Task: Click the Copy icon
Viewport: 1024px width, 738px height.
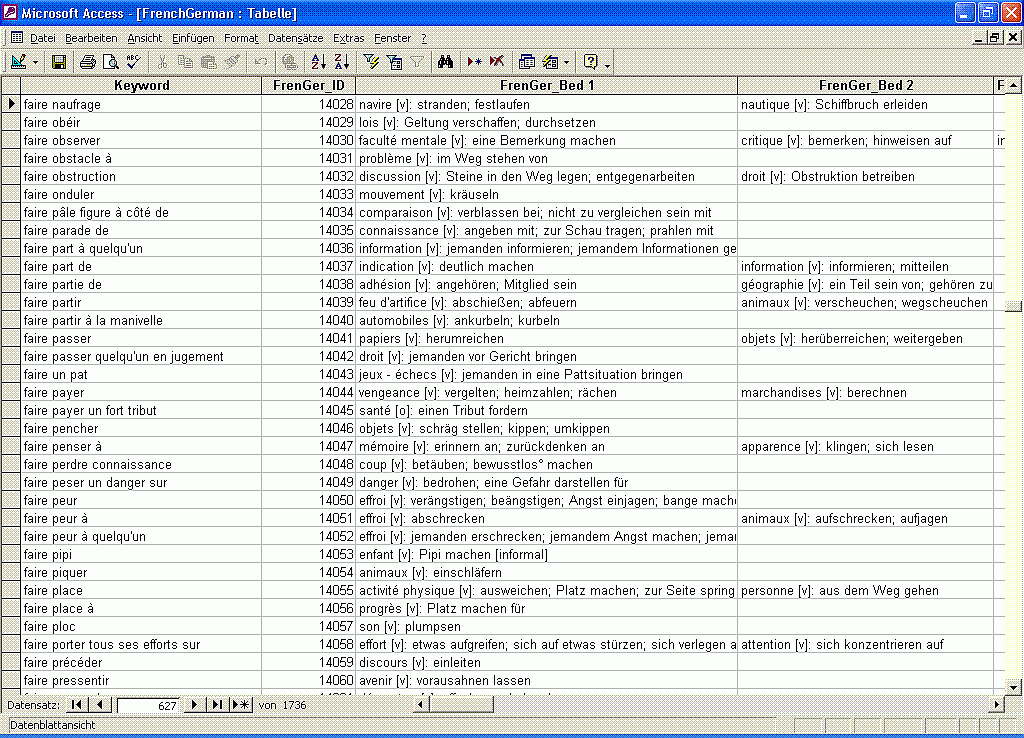Action: click(185, 62)
